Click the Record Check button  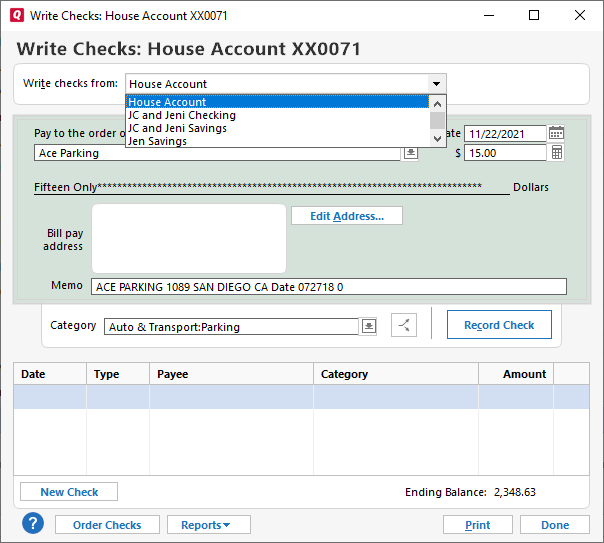coord(499,325)
